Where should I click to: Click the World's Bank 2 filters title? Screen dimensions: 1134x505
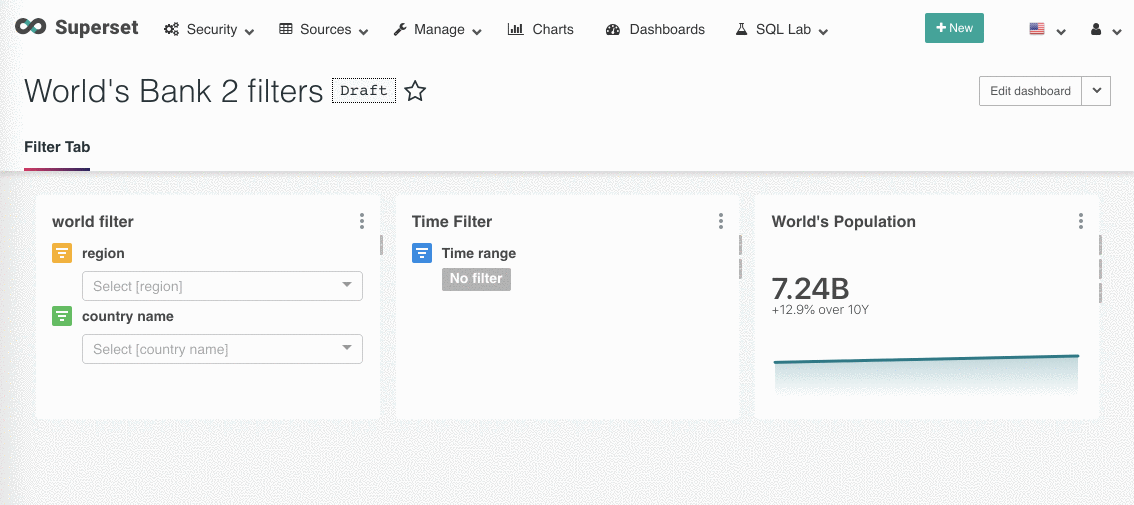[174, 91]
